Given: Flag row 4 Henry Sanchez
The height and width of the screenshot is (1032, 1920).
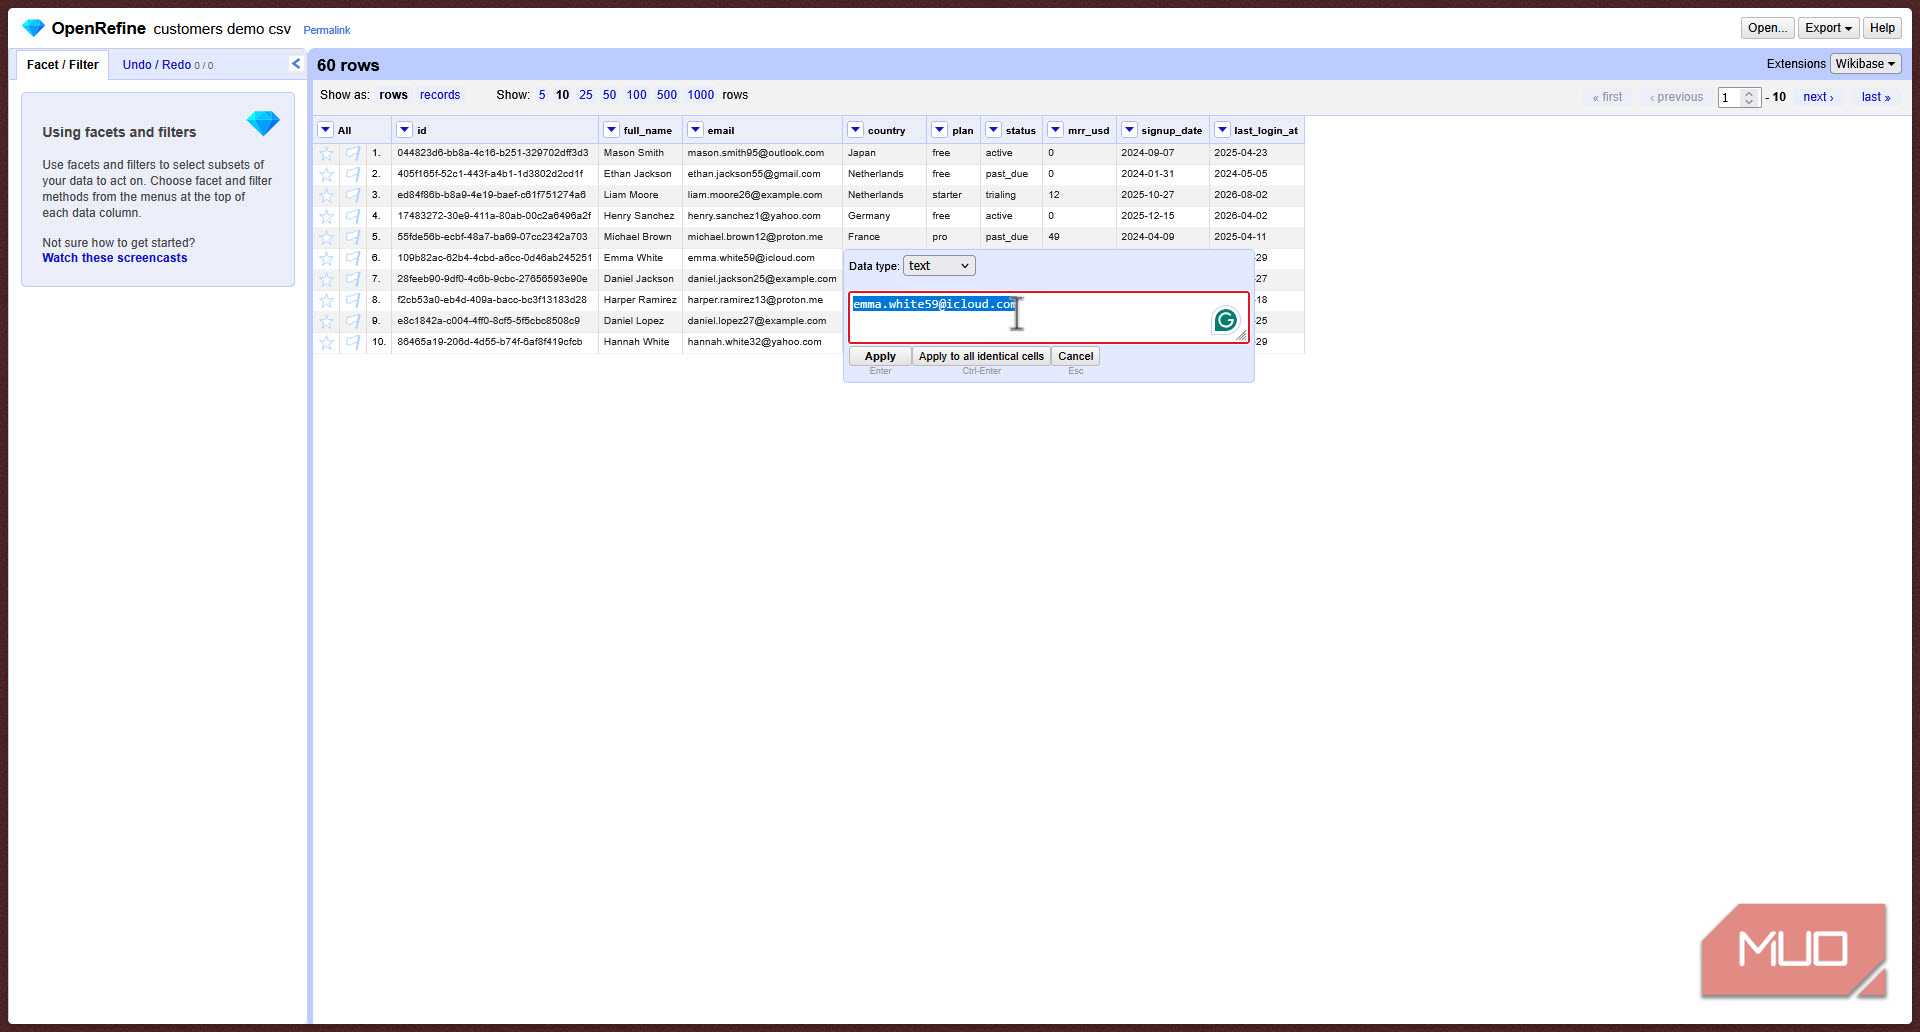Looking at the screenshot, I should click(353, 216).
